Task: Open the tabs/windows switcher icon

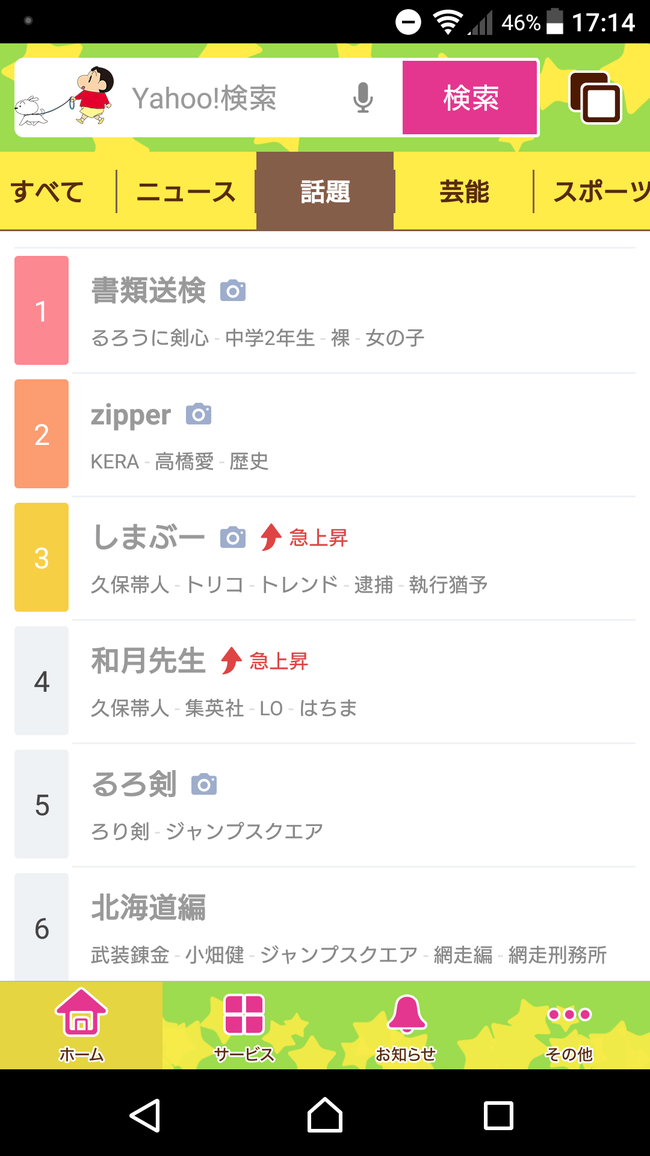Action: pyautogui.click(x=595, y=99)
